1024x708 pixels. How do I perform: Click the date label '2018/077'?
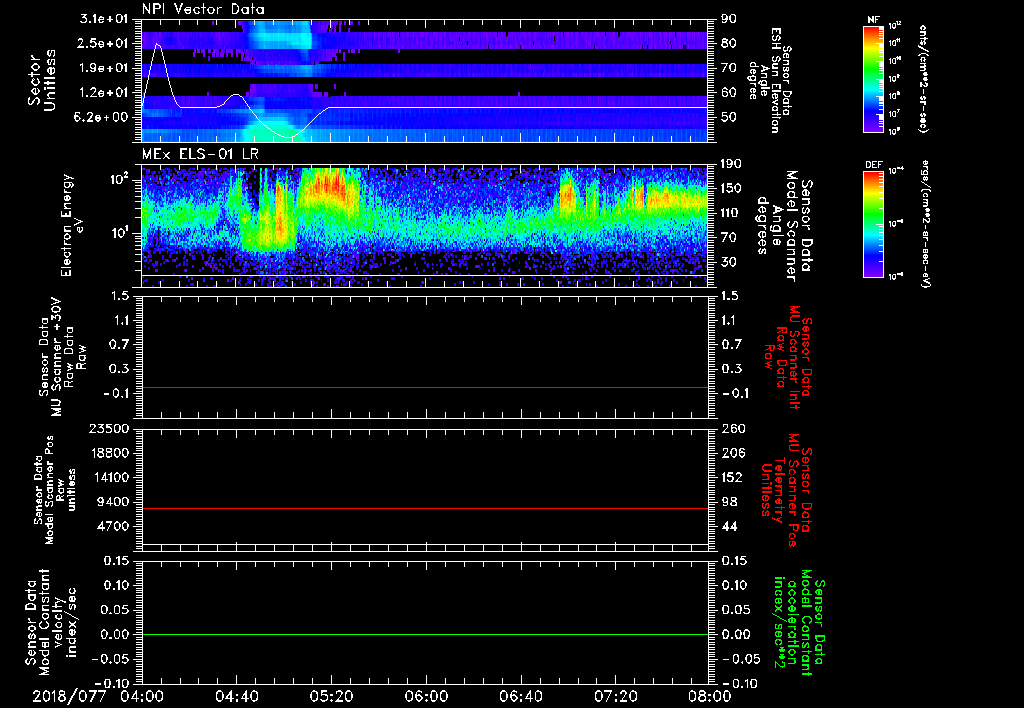pos(69,696)
